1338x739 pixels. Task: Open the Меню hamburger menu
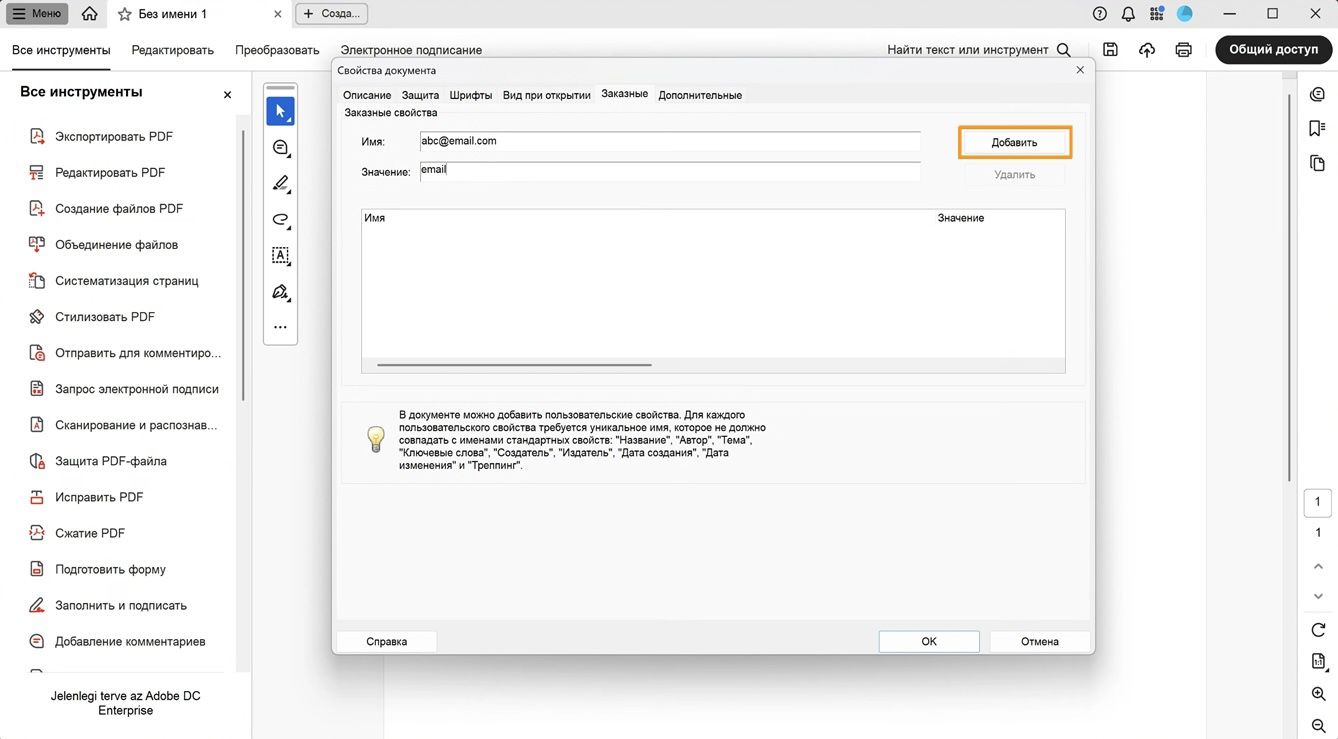click(37, 14)
